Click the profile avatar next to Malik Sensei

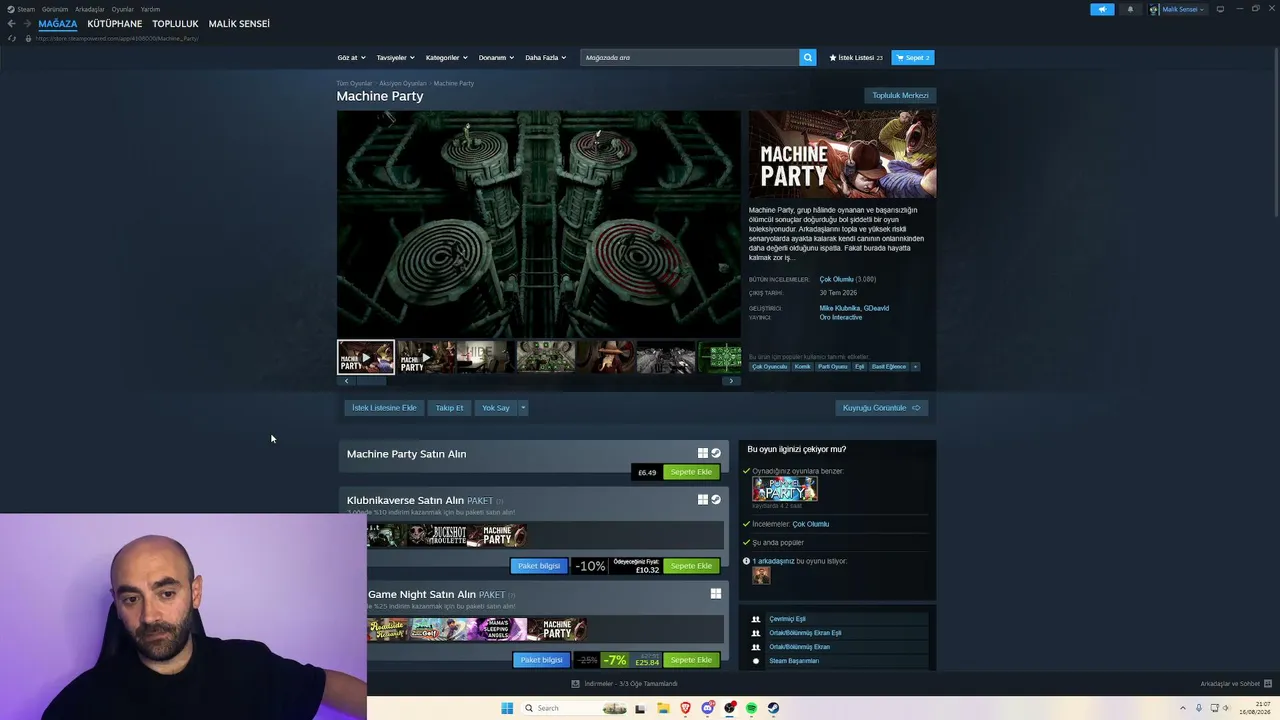click(1154, 9)
